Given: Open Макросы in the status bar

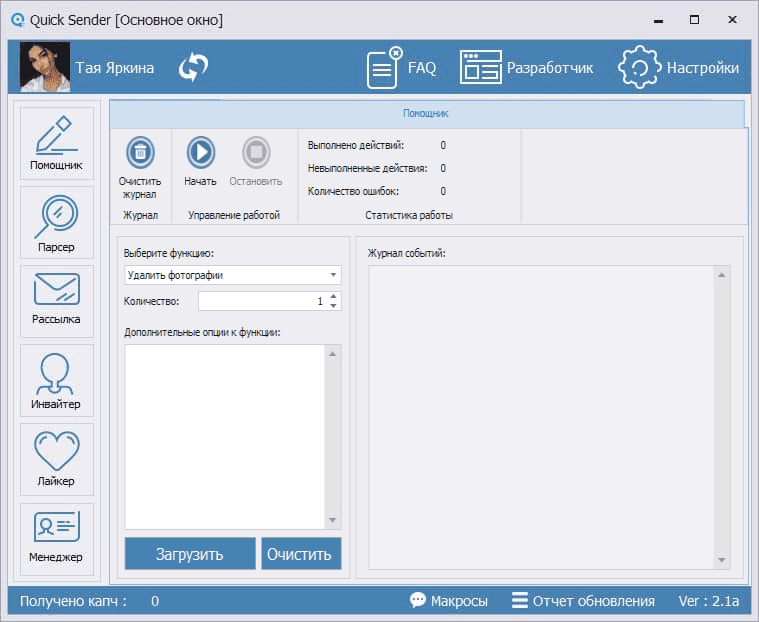Looking at the screenshot, I should click(449, 601).
